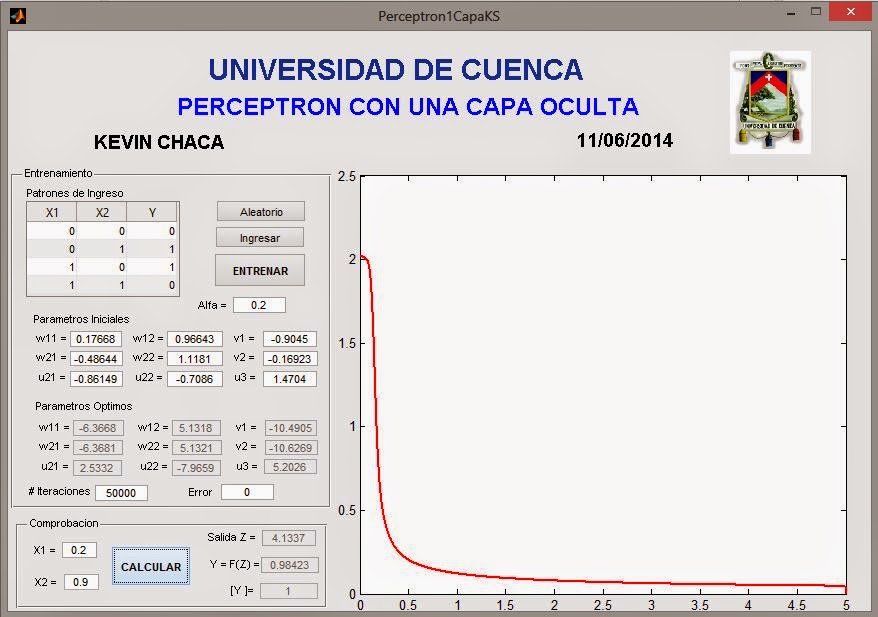Select the X2 column header in table
Screen dimensions: 878x617
(102, 212)
